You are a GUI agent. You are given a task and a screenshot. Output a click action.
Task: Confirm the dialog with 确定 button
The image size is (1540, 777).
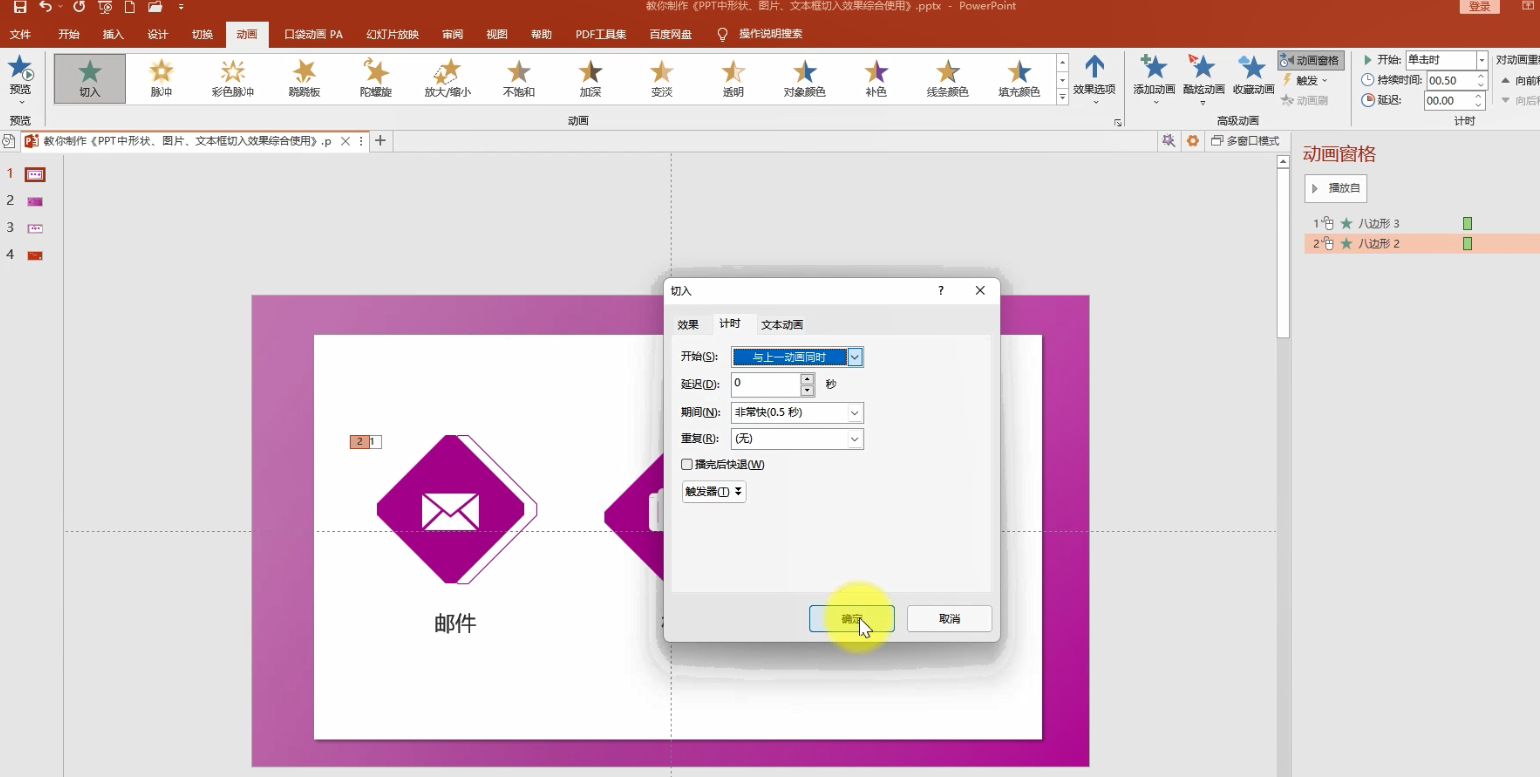[852, 619]
